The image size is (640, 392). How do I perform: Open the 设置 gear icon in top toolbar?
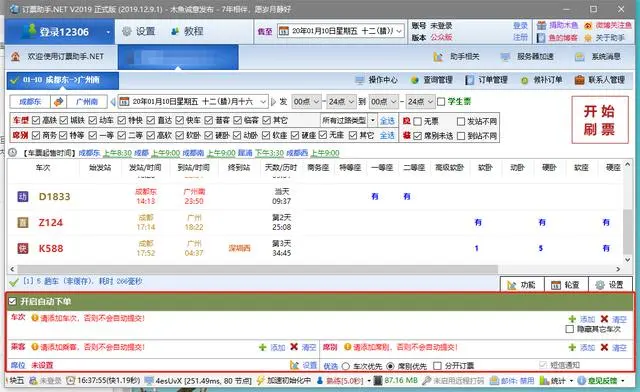[x=127, y=31]
